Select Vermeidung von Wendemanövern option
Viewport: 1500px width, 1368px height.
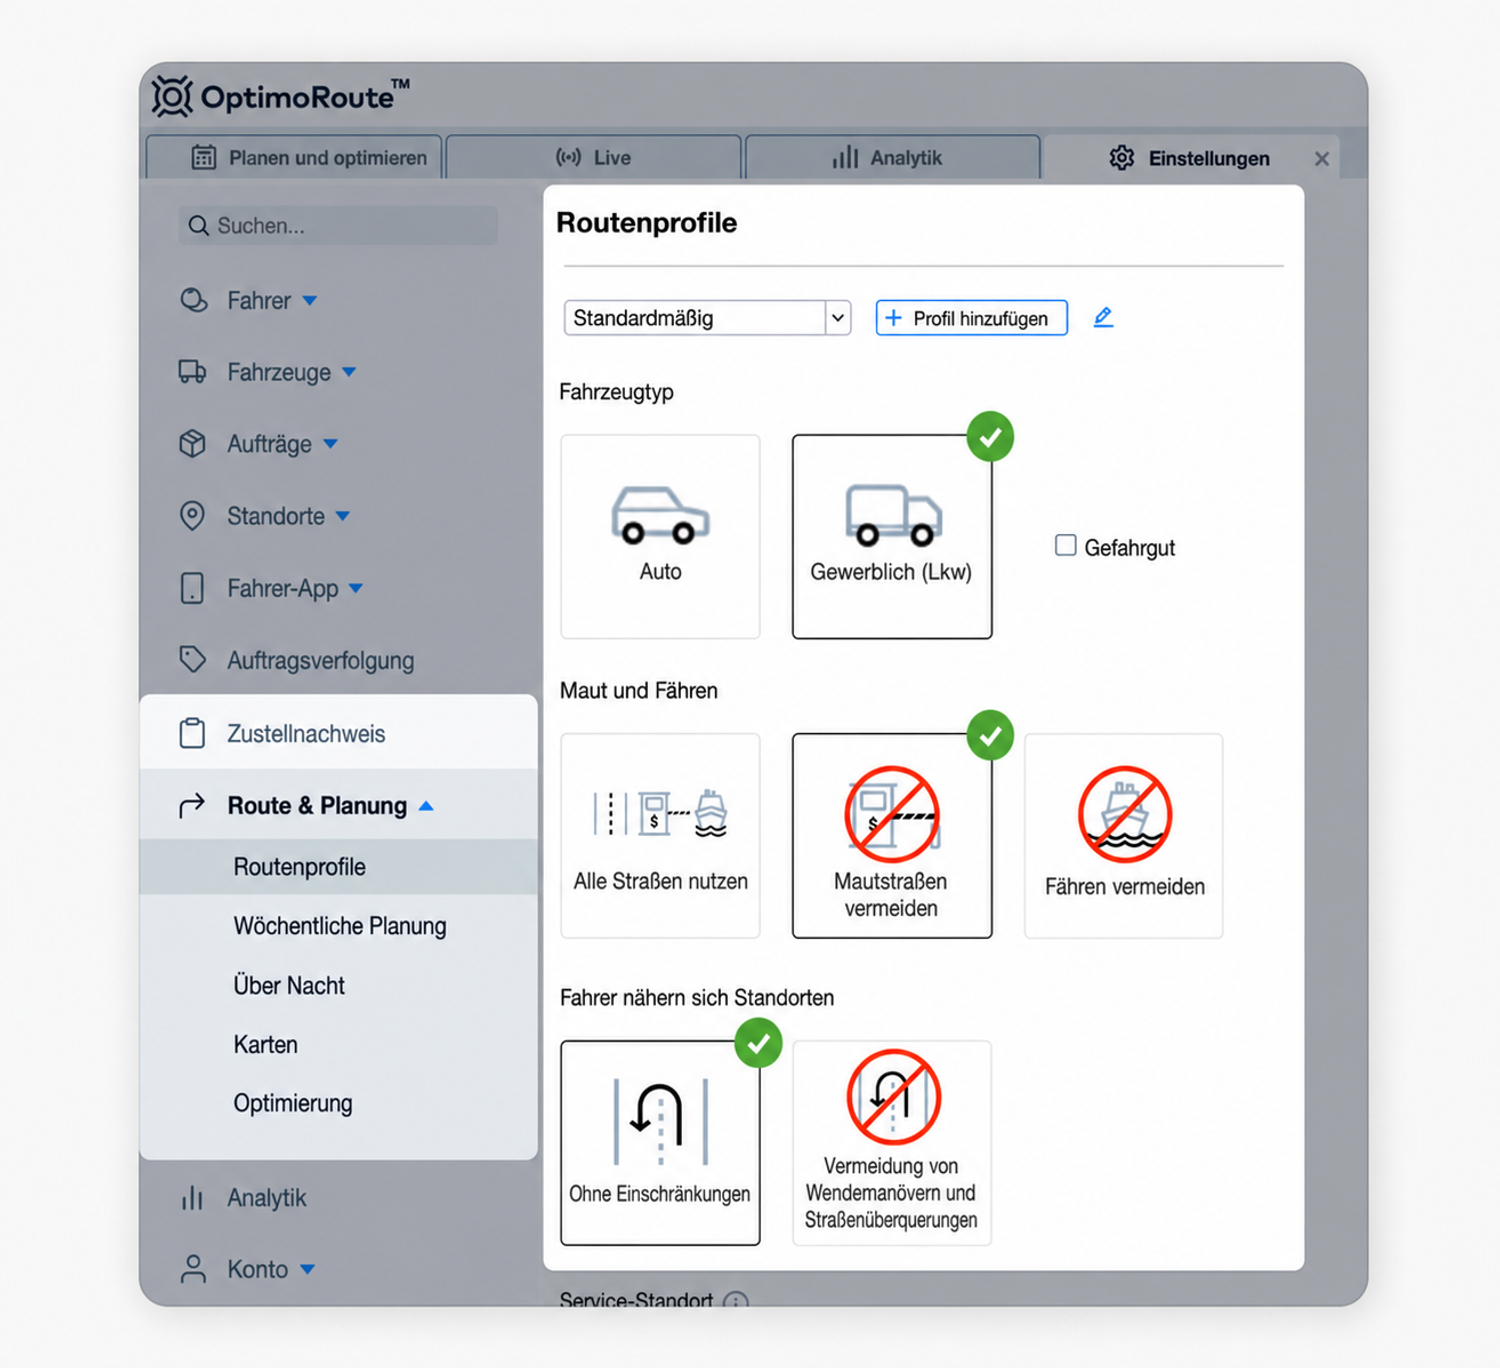point(892,1143)
